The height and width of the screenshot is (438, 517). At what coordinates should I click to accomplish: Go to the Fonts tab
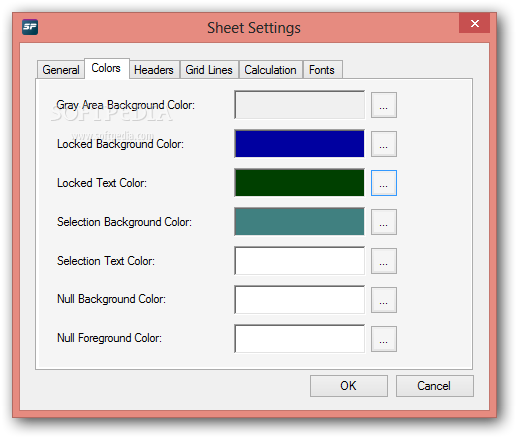click(322, 70)
